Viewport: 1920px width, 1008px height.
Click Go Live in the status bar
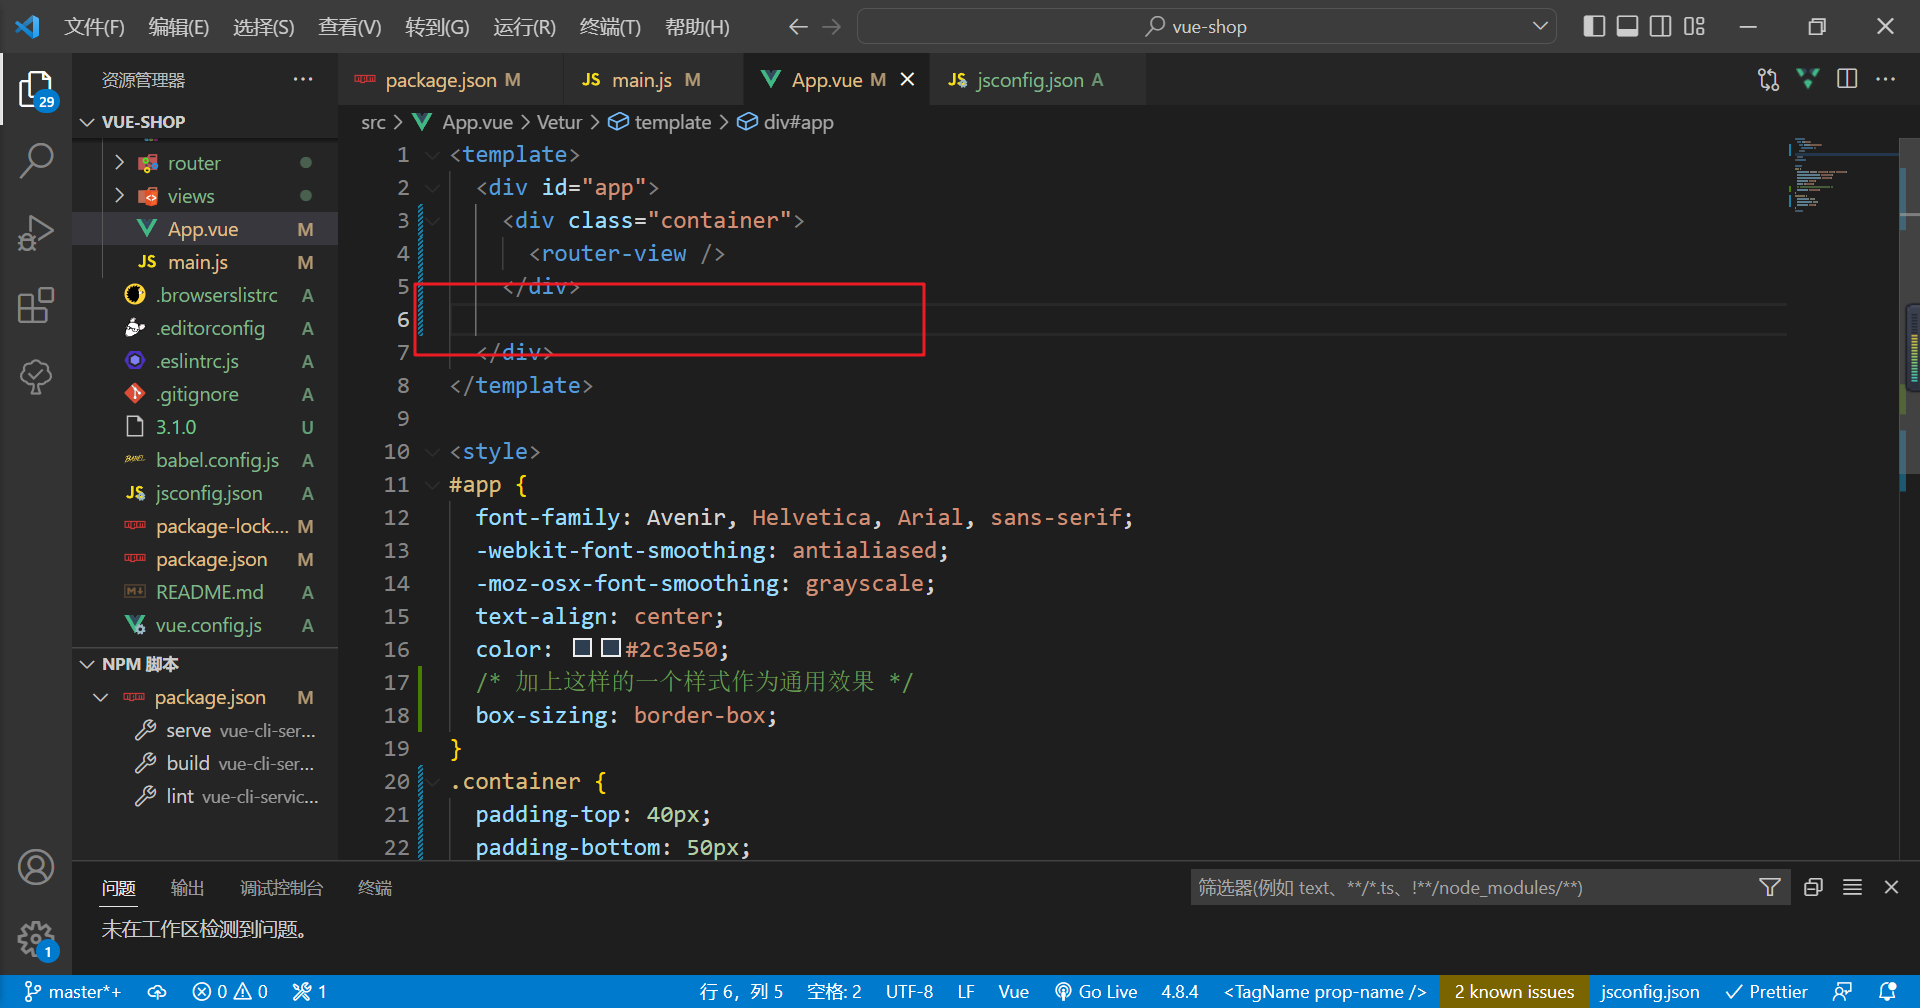click(1097, 991)
